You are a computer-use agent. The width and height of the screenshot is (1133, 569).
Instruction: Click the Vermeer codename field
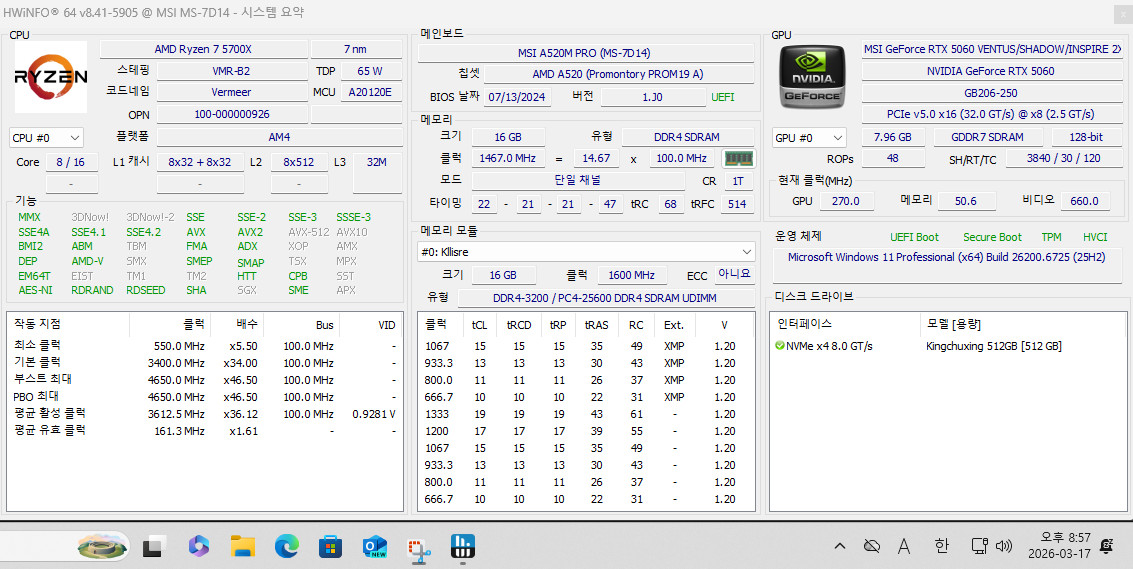(x=231, y=93)
